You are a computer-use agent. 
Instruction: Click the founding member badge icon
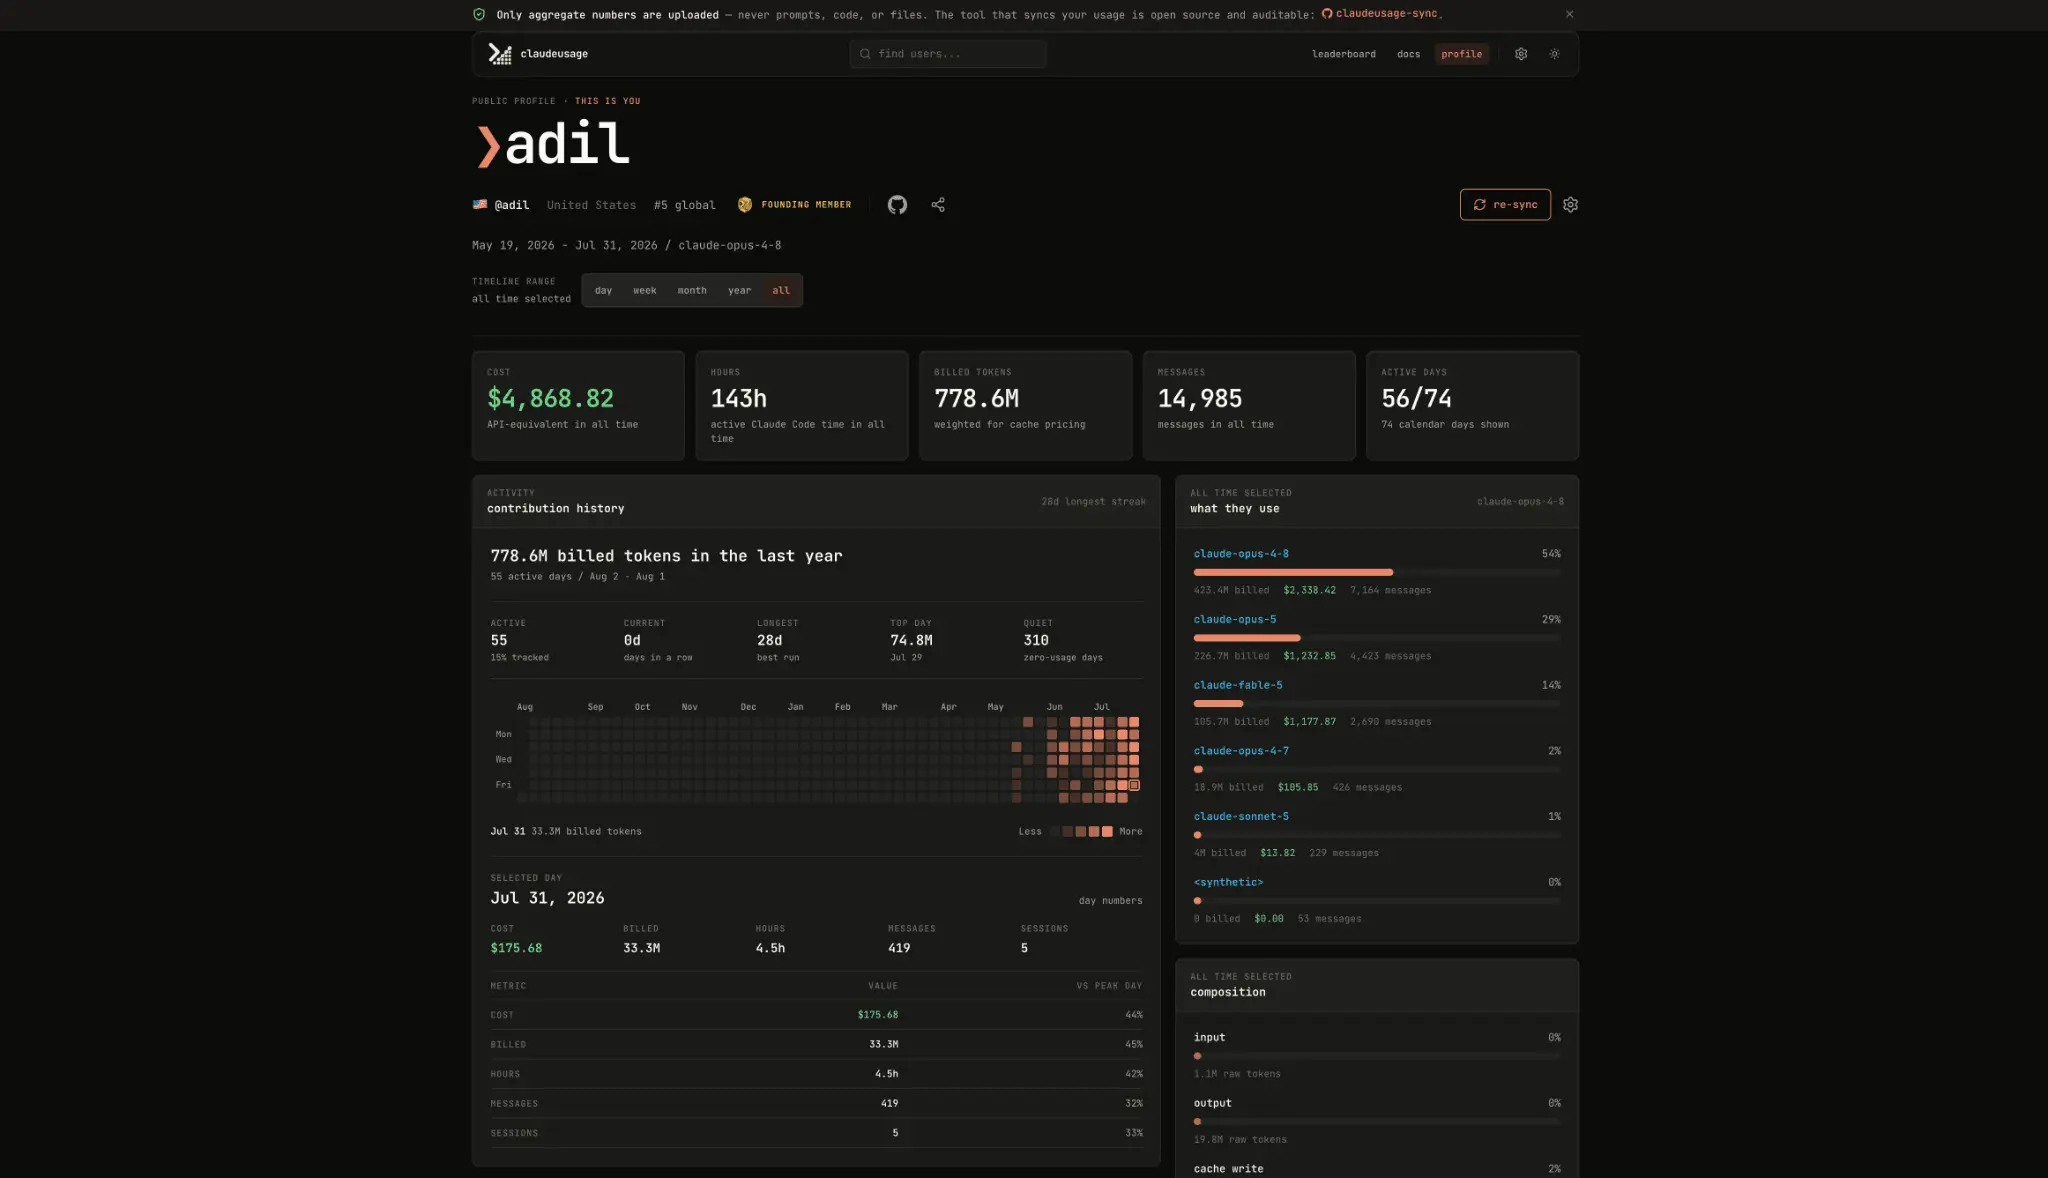tap(744, 205)
